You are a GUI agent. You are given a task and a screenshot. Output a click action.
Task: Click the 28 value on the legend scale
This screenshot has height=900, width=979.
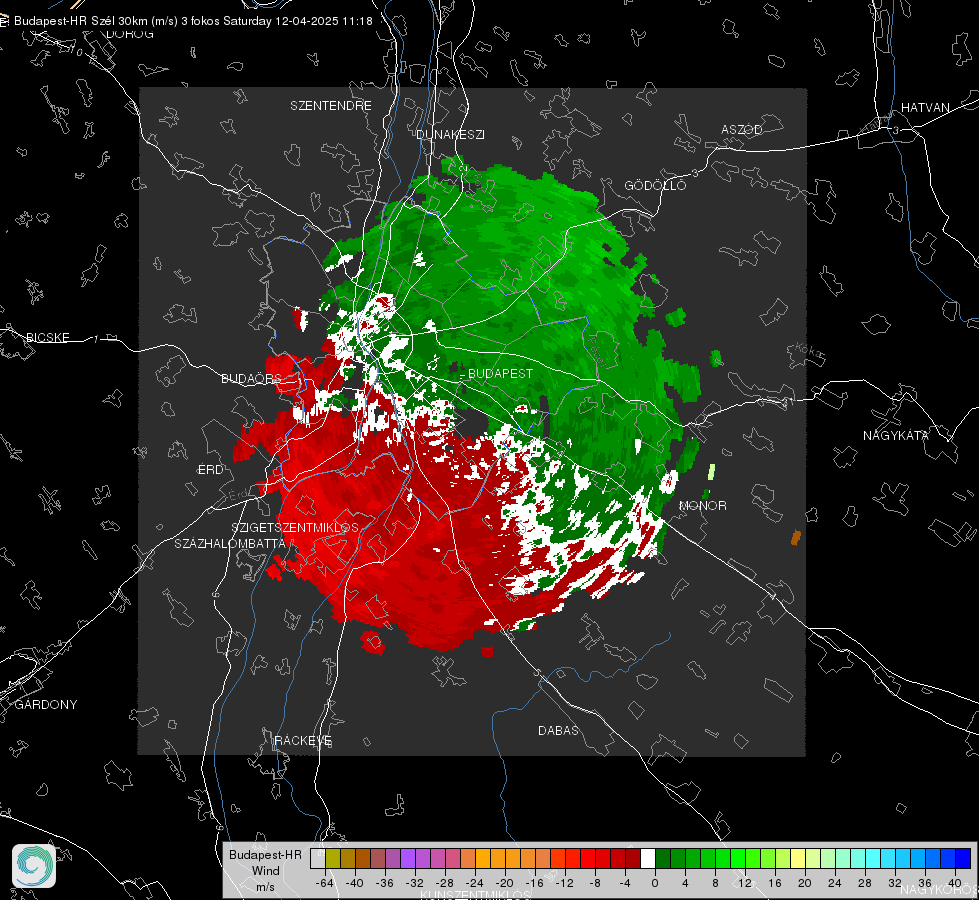pyautogui.click(x=865, y=883)
